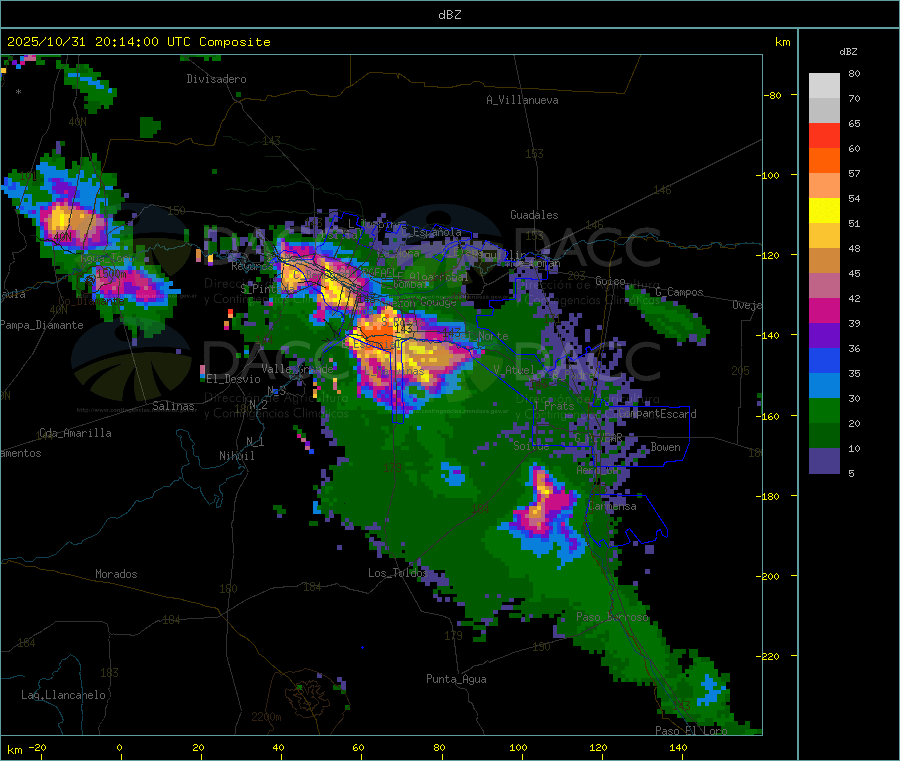
Task: Click the V_Atuel place label
Action: 513,370
